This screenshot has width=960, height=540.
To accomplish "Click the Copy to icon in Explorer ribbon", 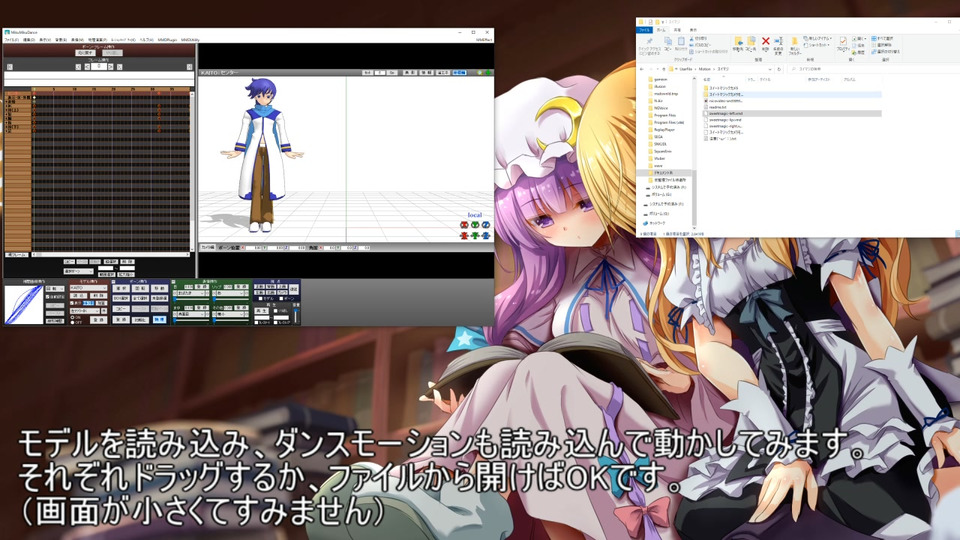I will point(751,41).
